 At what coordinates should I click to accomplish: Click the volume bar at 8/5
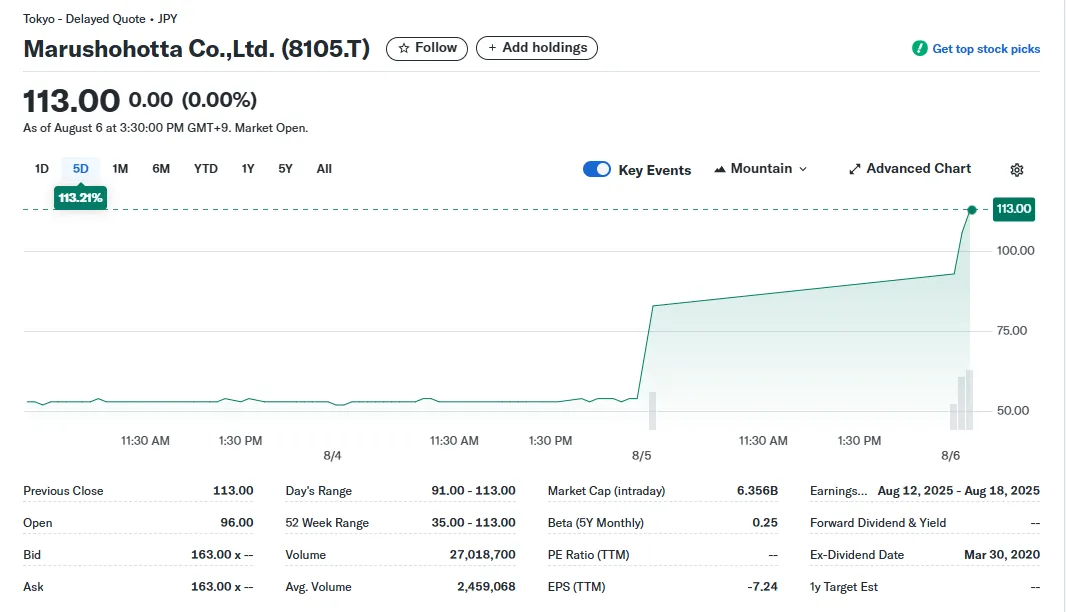click(652, 411)
